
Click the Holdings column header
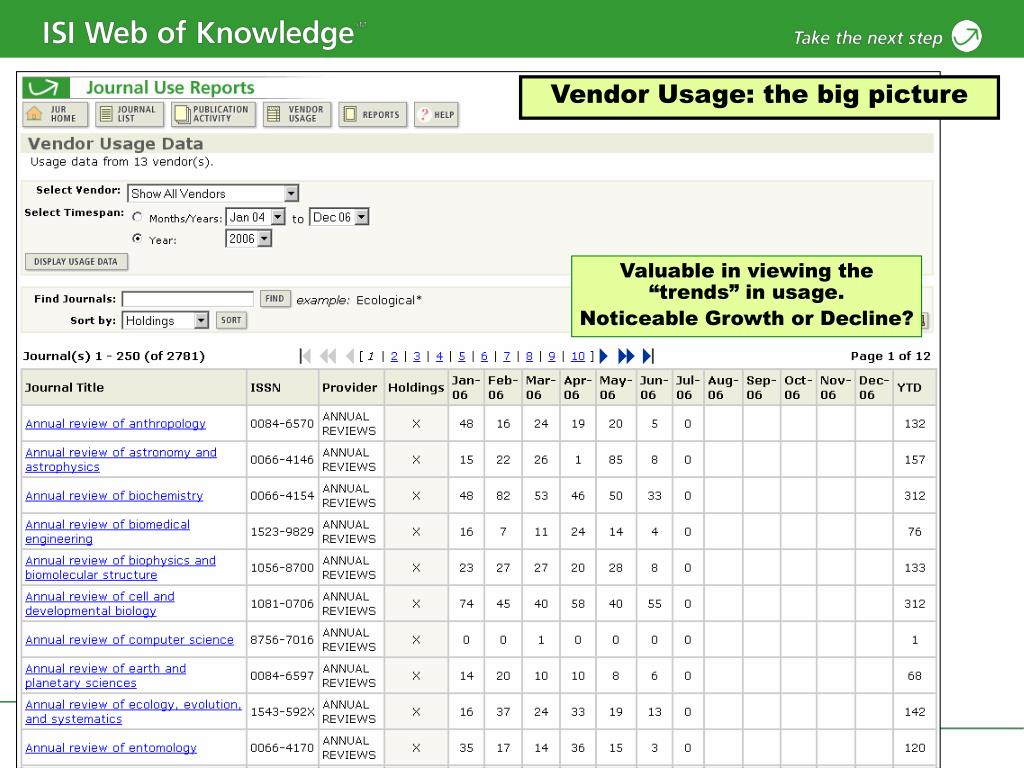[x=416, y=387]
